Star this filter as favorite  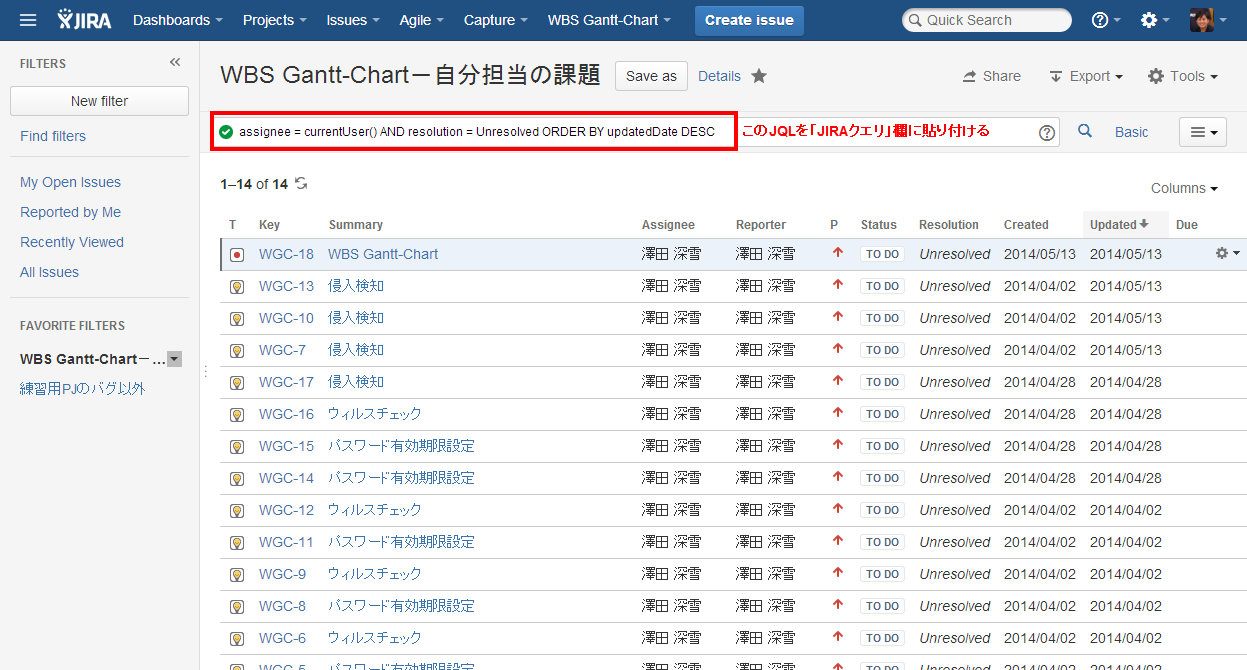759,76
